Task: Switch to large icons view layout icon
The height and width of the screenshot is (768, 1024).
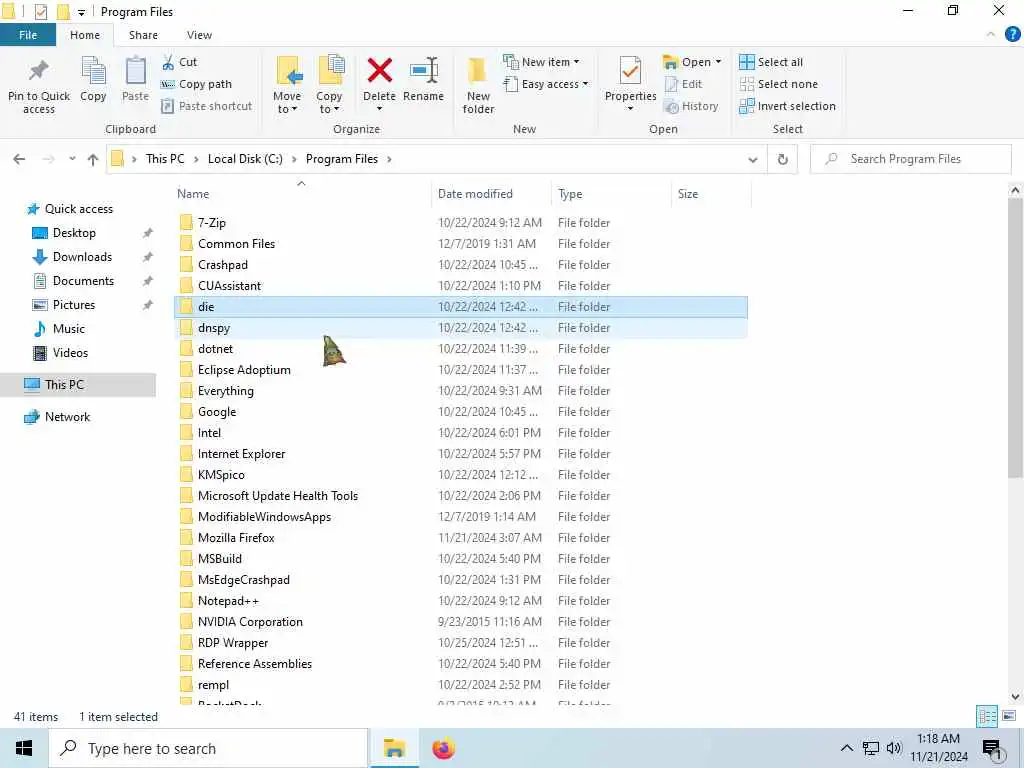Action: (1009, 716)
